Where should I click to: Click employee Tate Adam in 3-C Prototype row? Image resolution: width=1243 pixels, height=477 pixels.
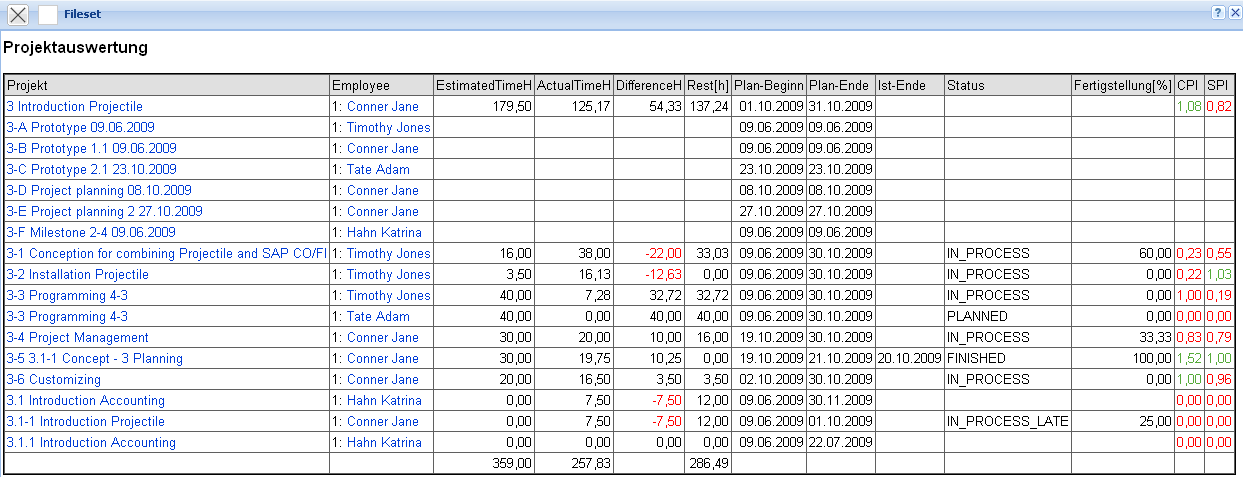point(370,169)
